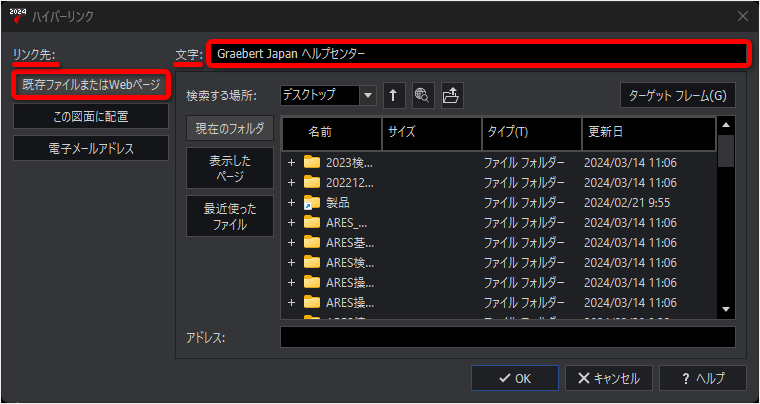The height and width of the screenshot is (404, 760).
Task: Select 電子メールアドレス link type
Action: pos(91,148)
